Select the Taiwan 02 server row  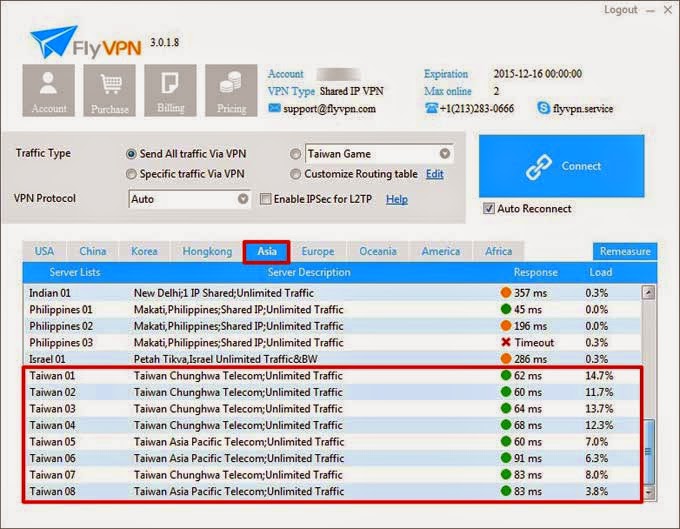pyautogui.click(x=332, y=392)
